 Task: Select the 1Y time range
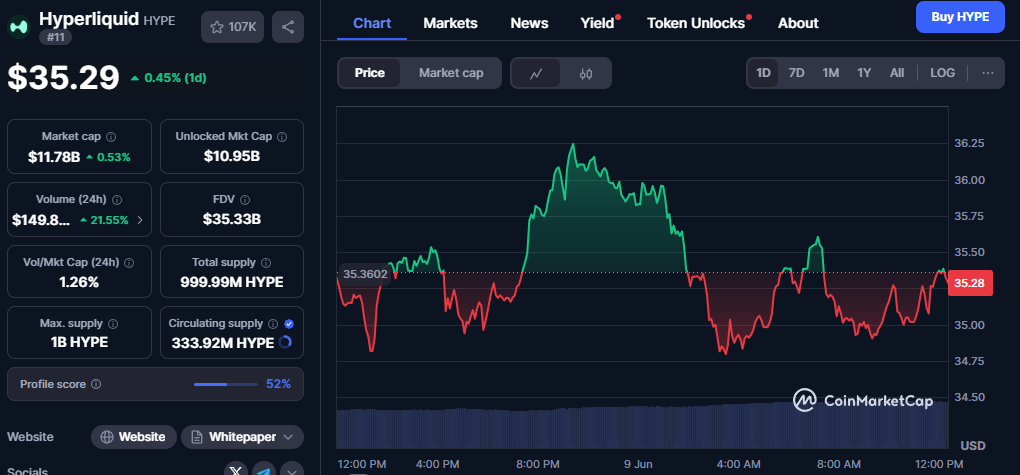click(864, 73)
